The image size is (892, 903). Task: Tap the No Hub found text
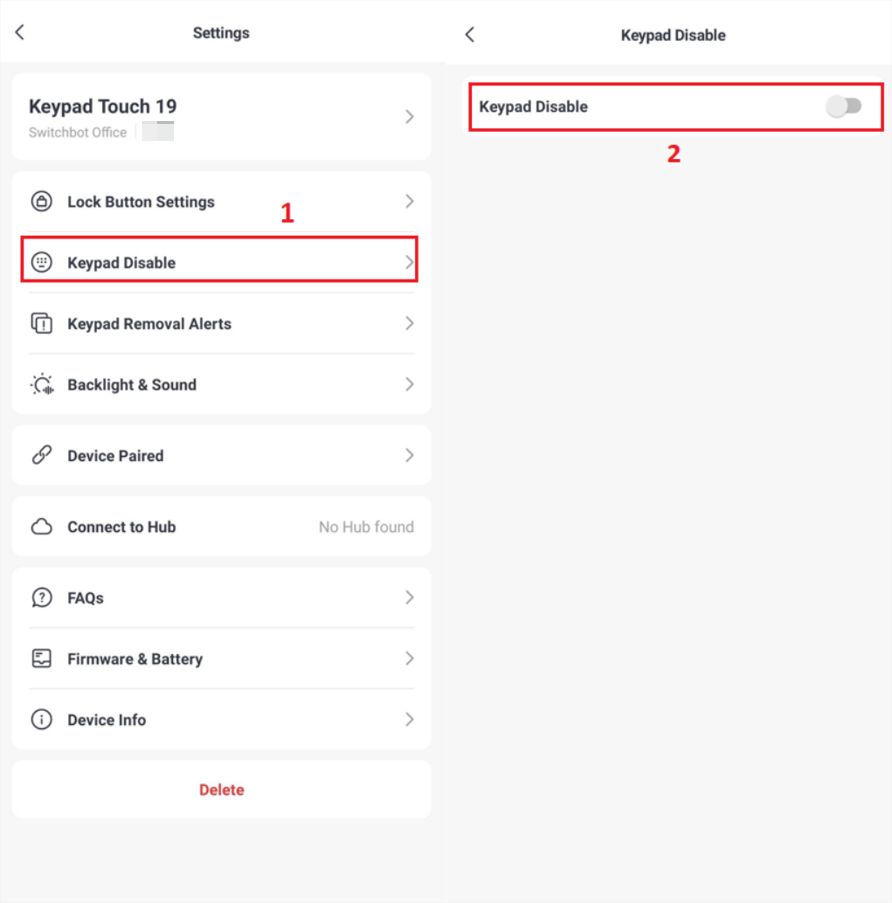coord(366,527)
